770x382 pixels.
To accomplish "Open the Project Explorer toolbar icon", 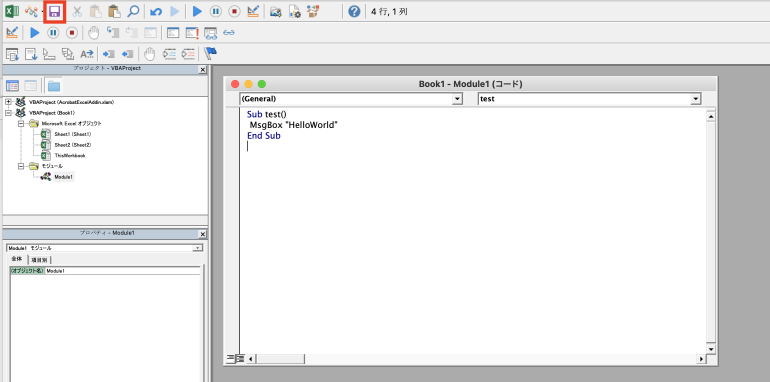I will pyautogui.click(x=276, y=11).
